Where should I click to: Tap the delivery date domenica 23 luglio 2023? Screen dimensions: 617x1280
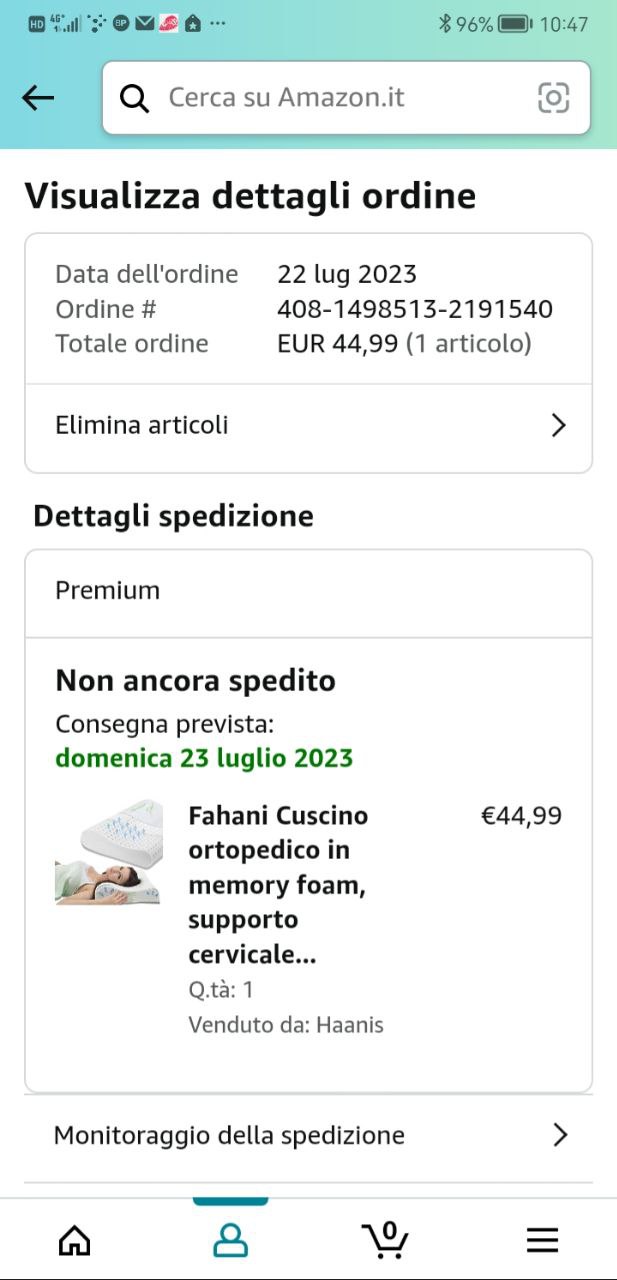click(x=204, y=758)
